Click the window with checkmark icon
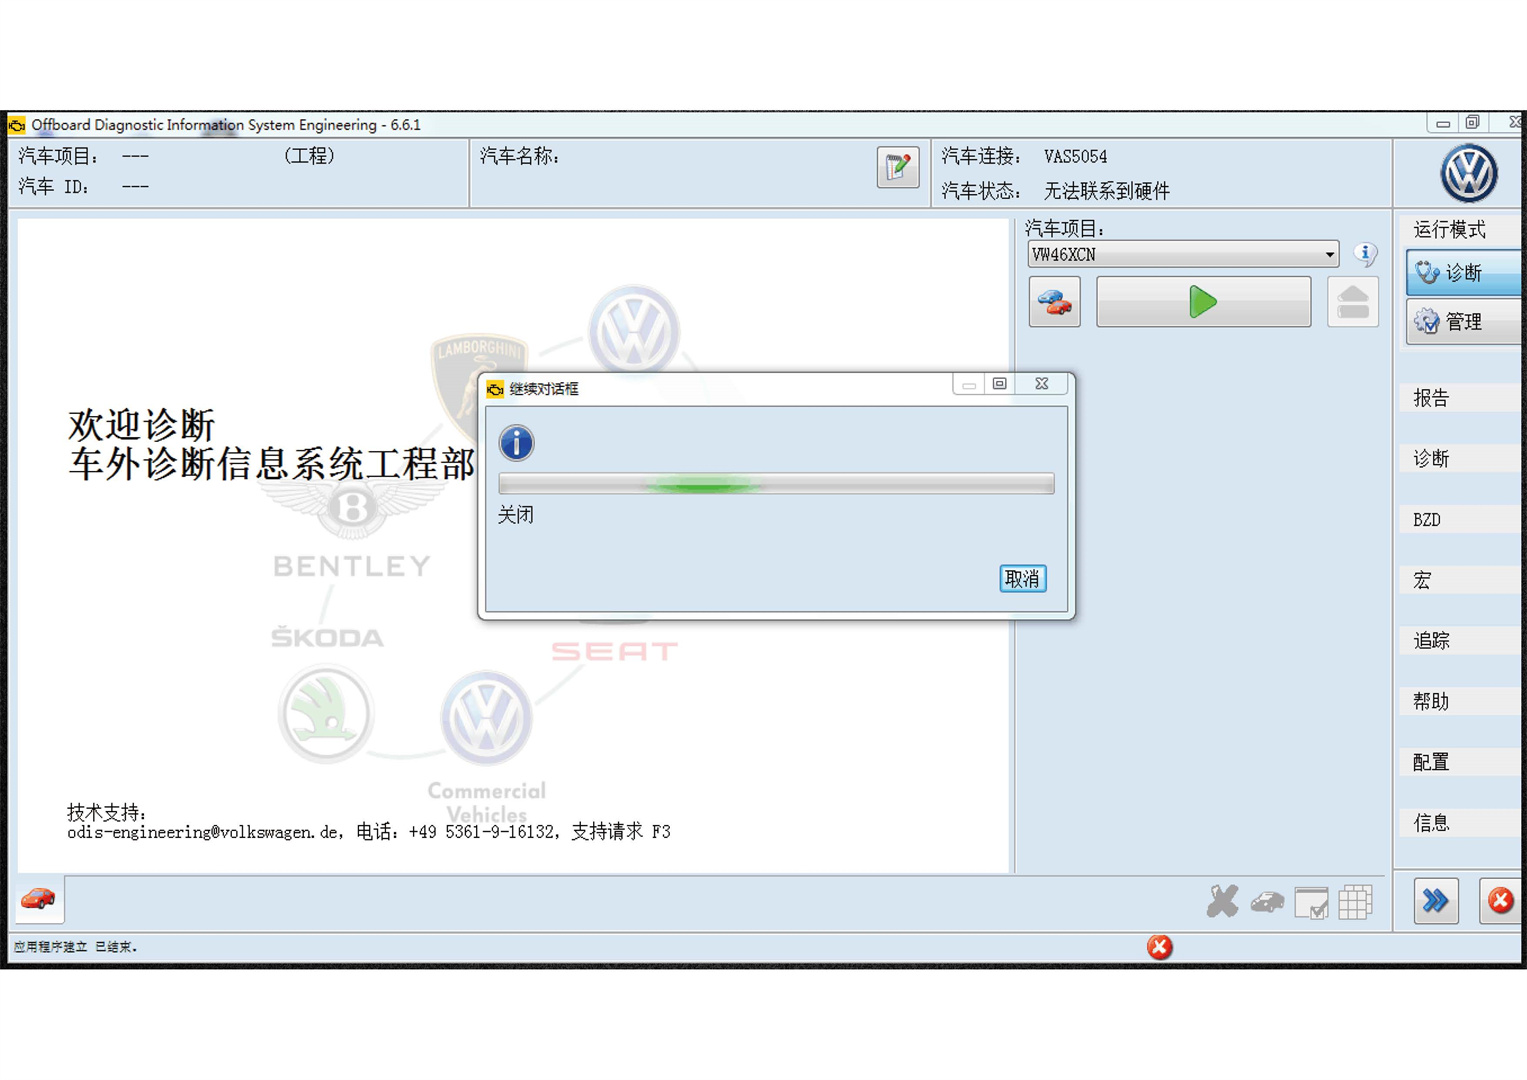The height and width of the screenshot is (1080, 1527). pos(1311,902)
